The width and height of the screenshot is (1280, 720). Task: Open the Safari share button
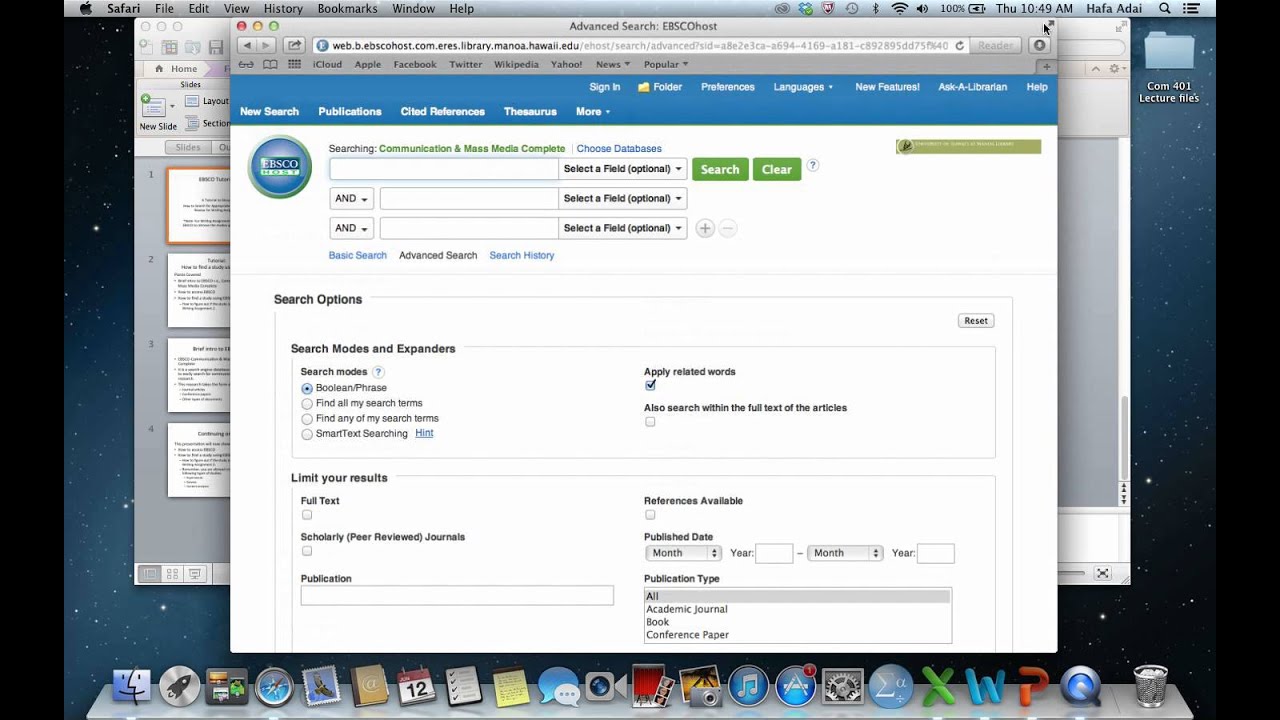click(294, 45)
